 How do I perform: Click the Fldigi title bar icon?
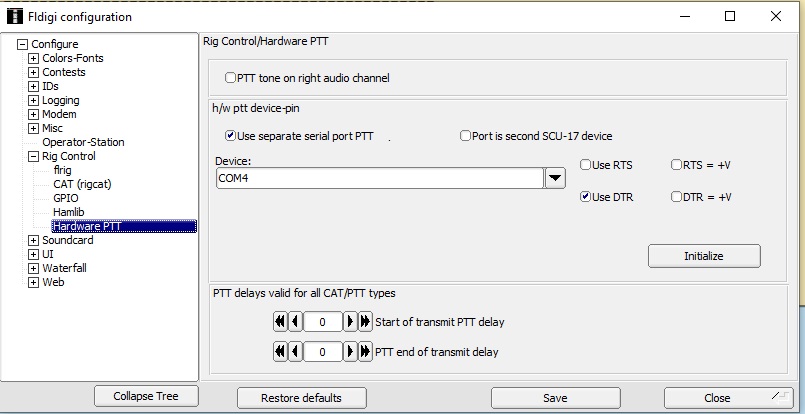coord(13,16)
